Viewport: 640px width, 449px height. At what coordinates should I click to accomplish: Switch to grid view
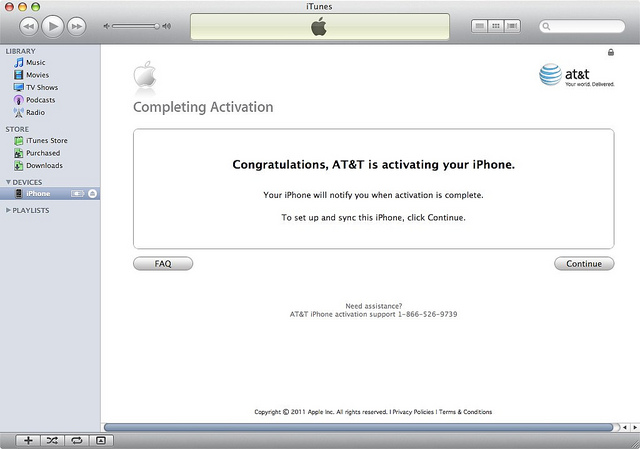pos(496,26)
